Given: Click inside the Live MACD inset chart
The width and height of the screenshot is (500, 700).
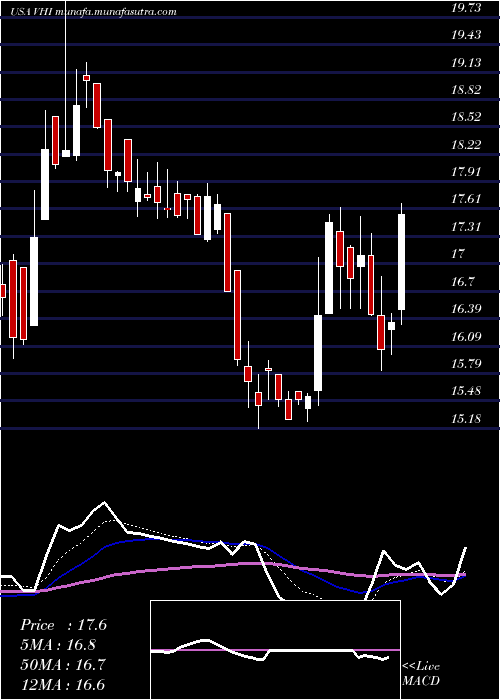Looking at the screenshot, I should 275,650.
